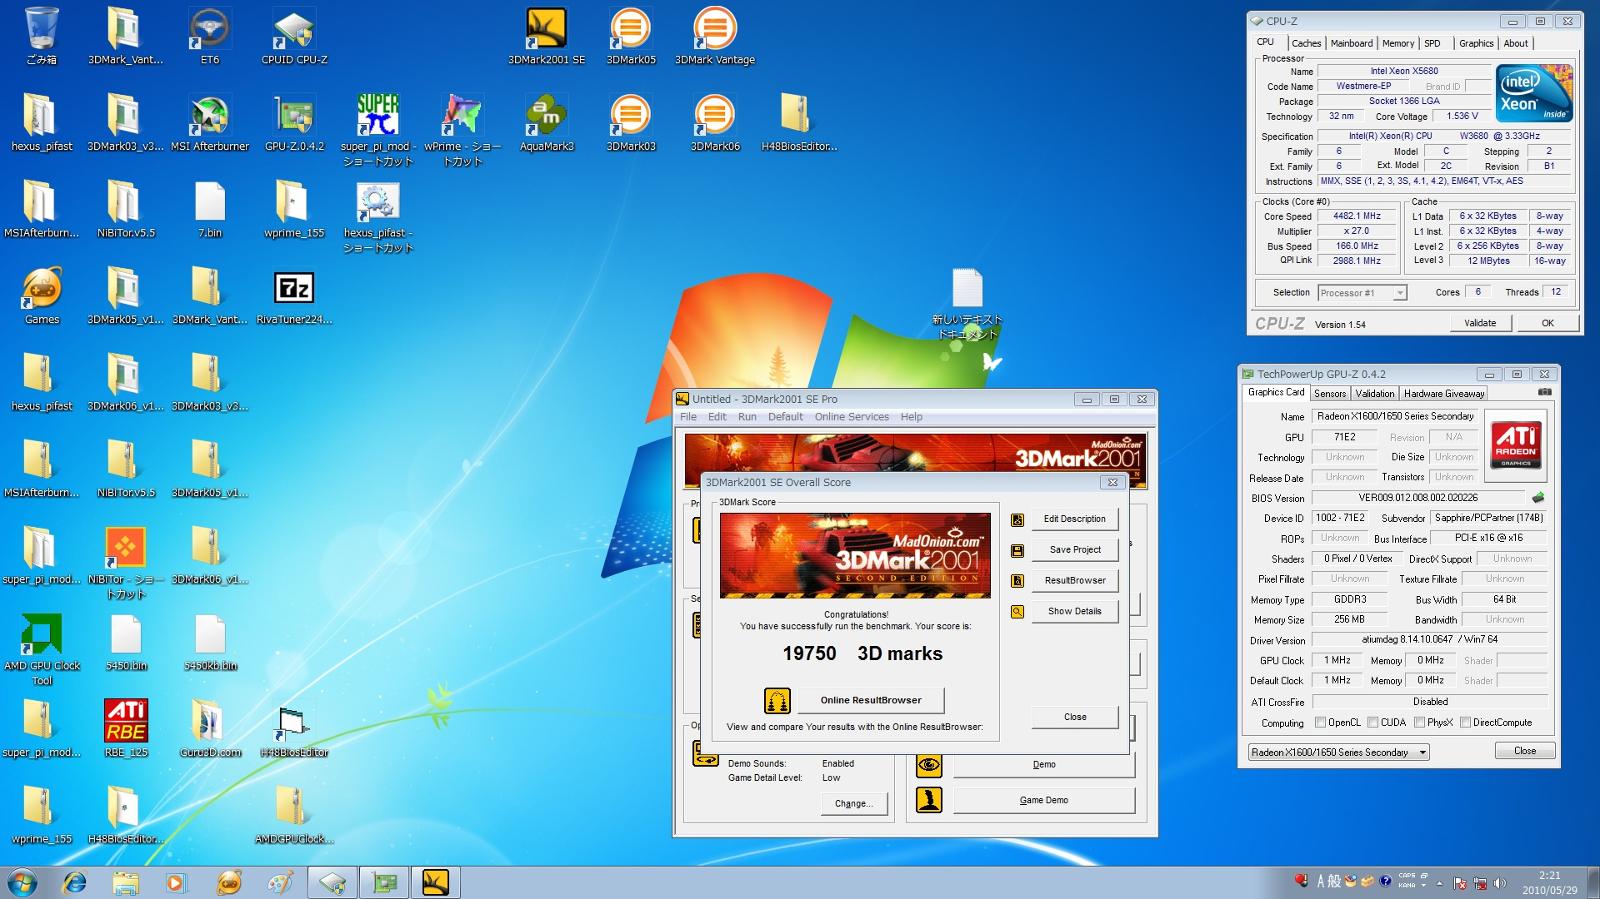Close the 3DMark Overall Score dialog with Close button
1600x899 pixels.
click(1075, 717)
